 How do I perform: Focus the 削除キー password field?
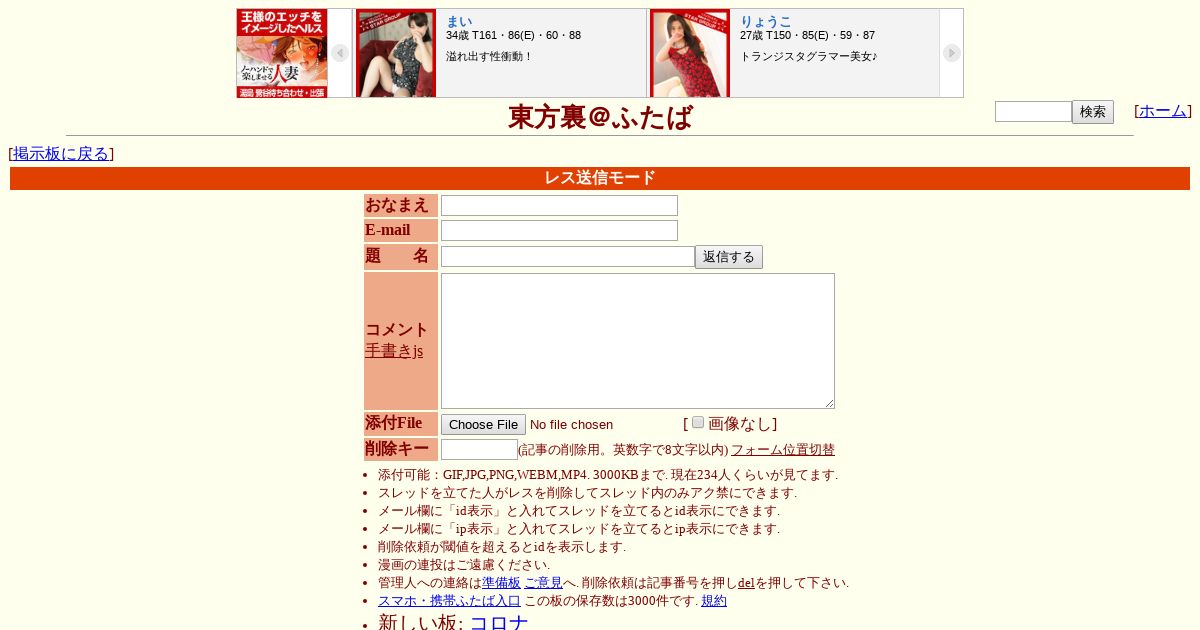point(479,450)
